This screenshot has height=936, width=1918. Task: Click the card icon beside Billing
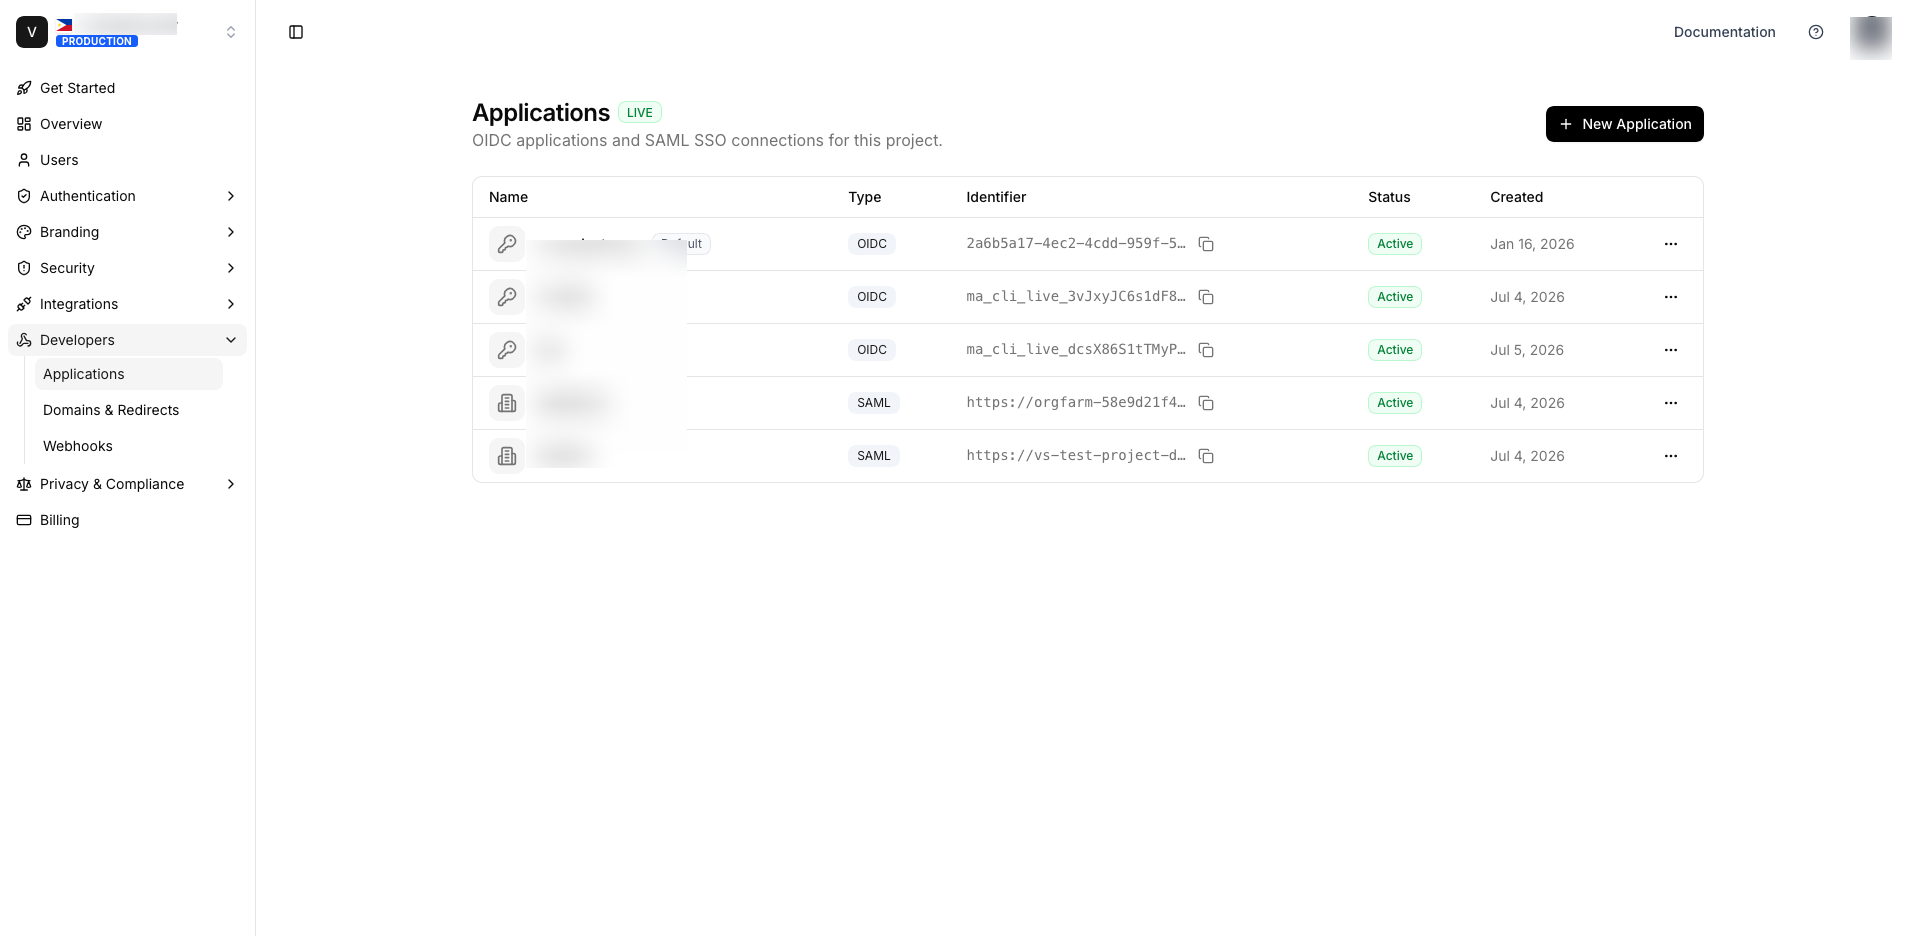(x=24, y=520)
